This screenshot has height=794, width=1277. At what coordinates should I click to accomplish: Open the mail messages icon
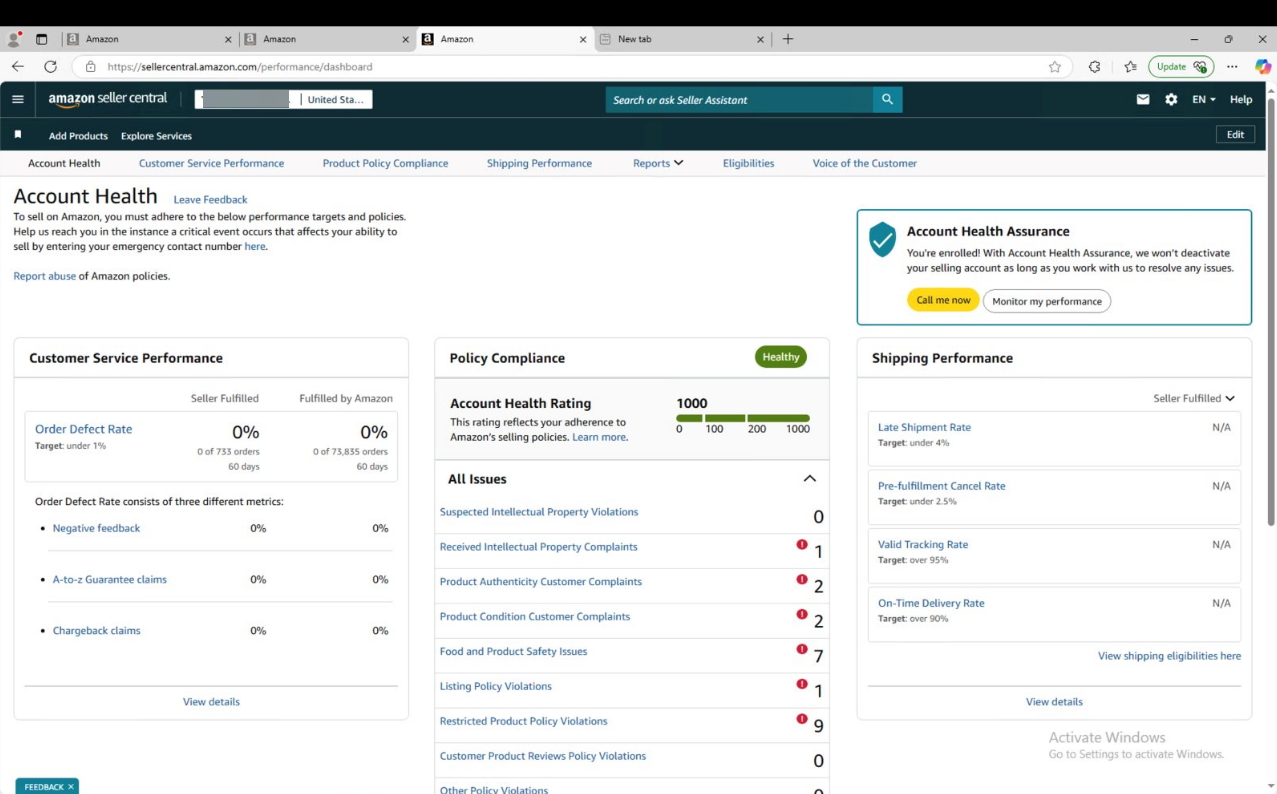(1143, 99)
